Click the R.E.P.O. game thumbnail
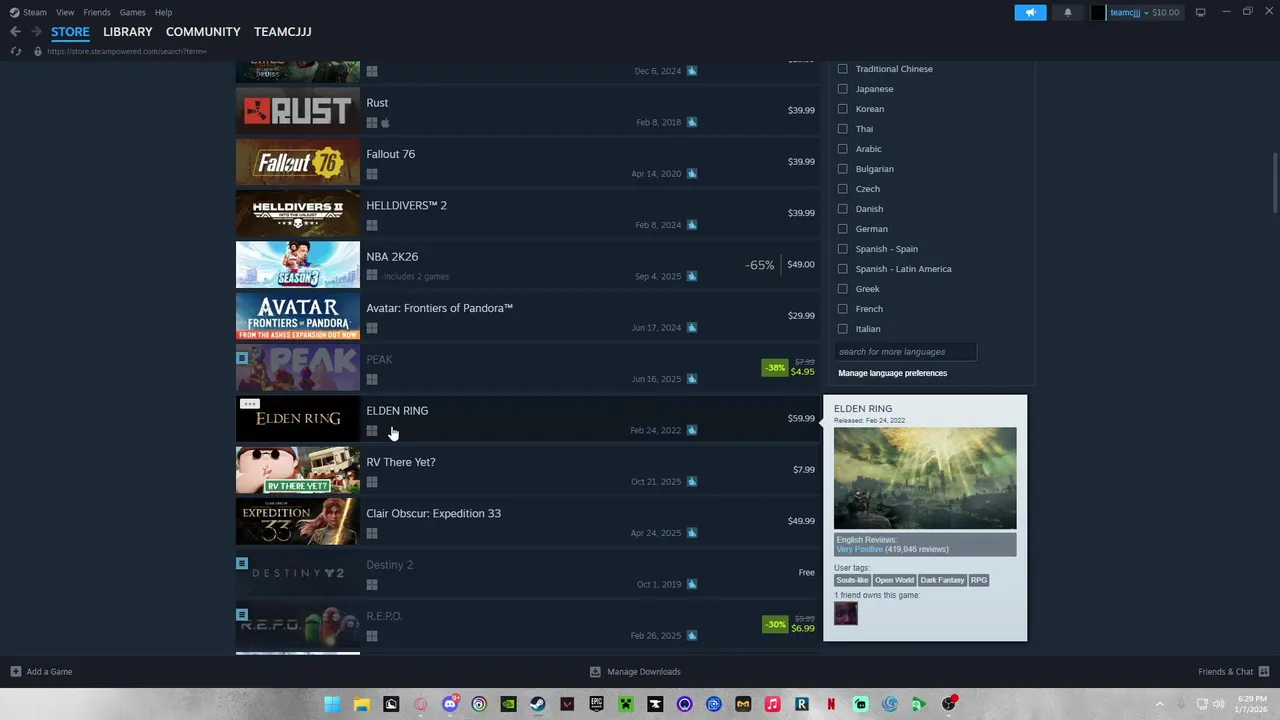Image resolution: width=1280 pixels, height=720 pixels. tap(298, 624)
